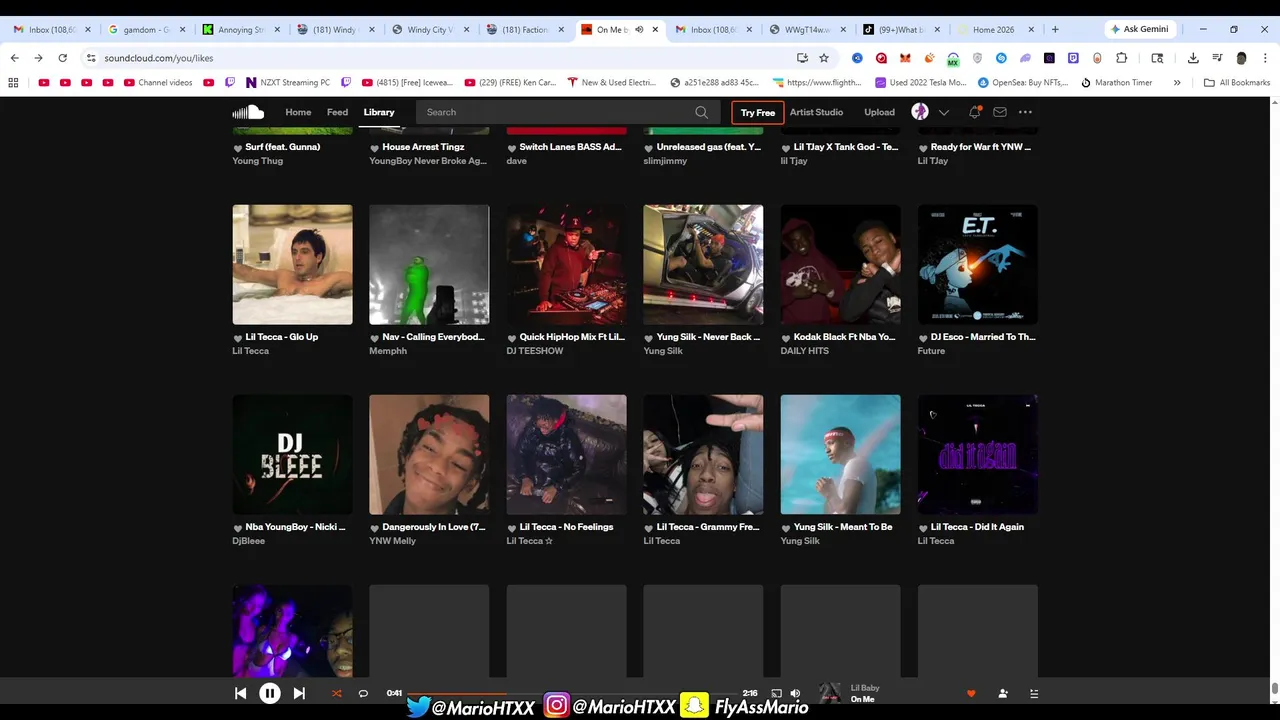
Task: Bookmark this page with the star icon
Action: point(824,58)
